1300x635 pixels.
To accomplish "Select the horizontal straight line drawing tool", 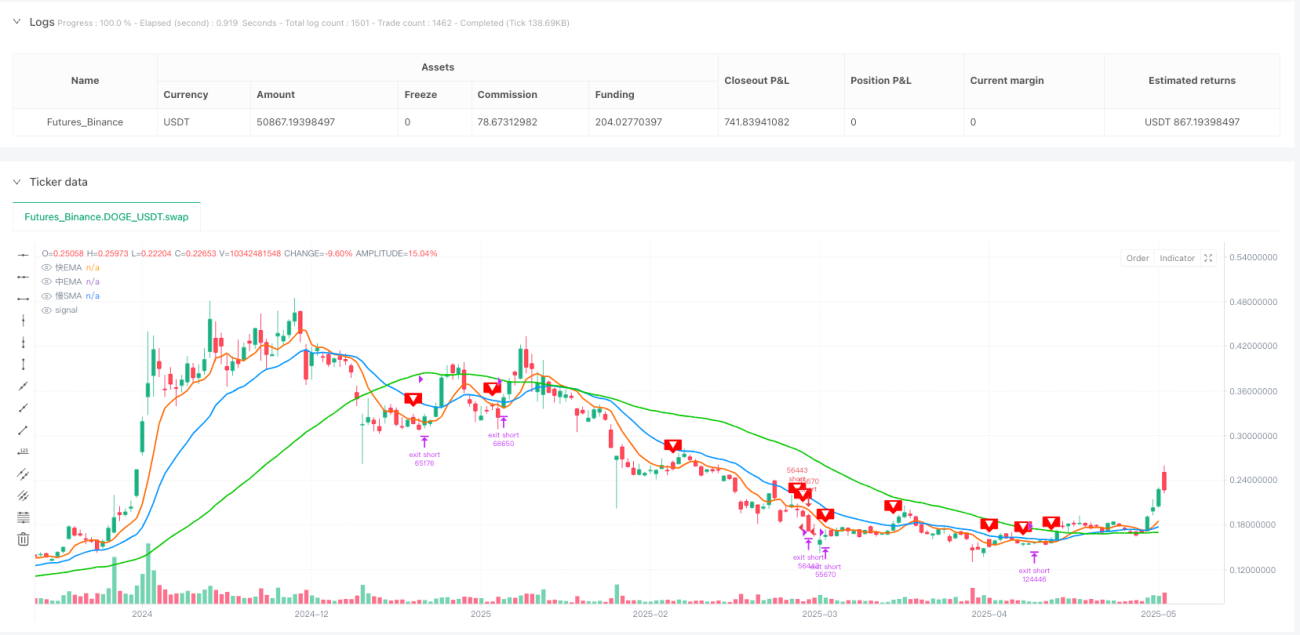I will [x=24, y=255].
